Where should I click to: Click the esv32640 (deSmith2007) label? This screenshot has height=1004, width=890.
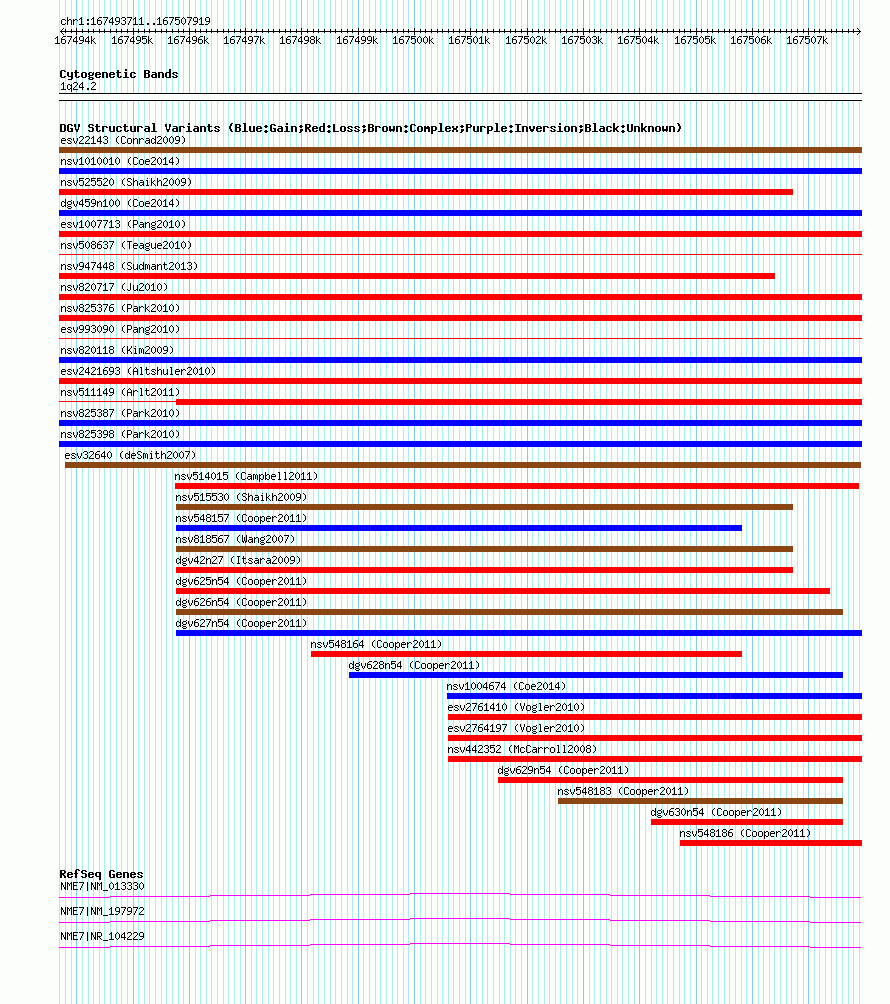(131, 455)
